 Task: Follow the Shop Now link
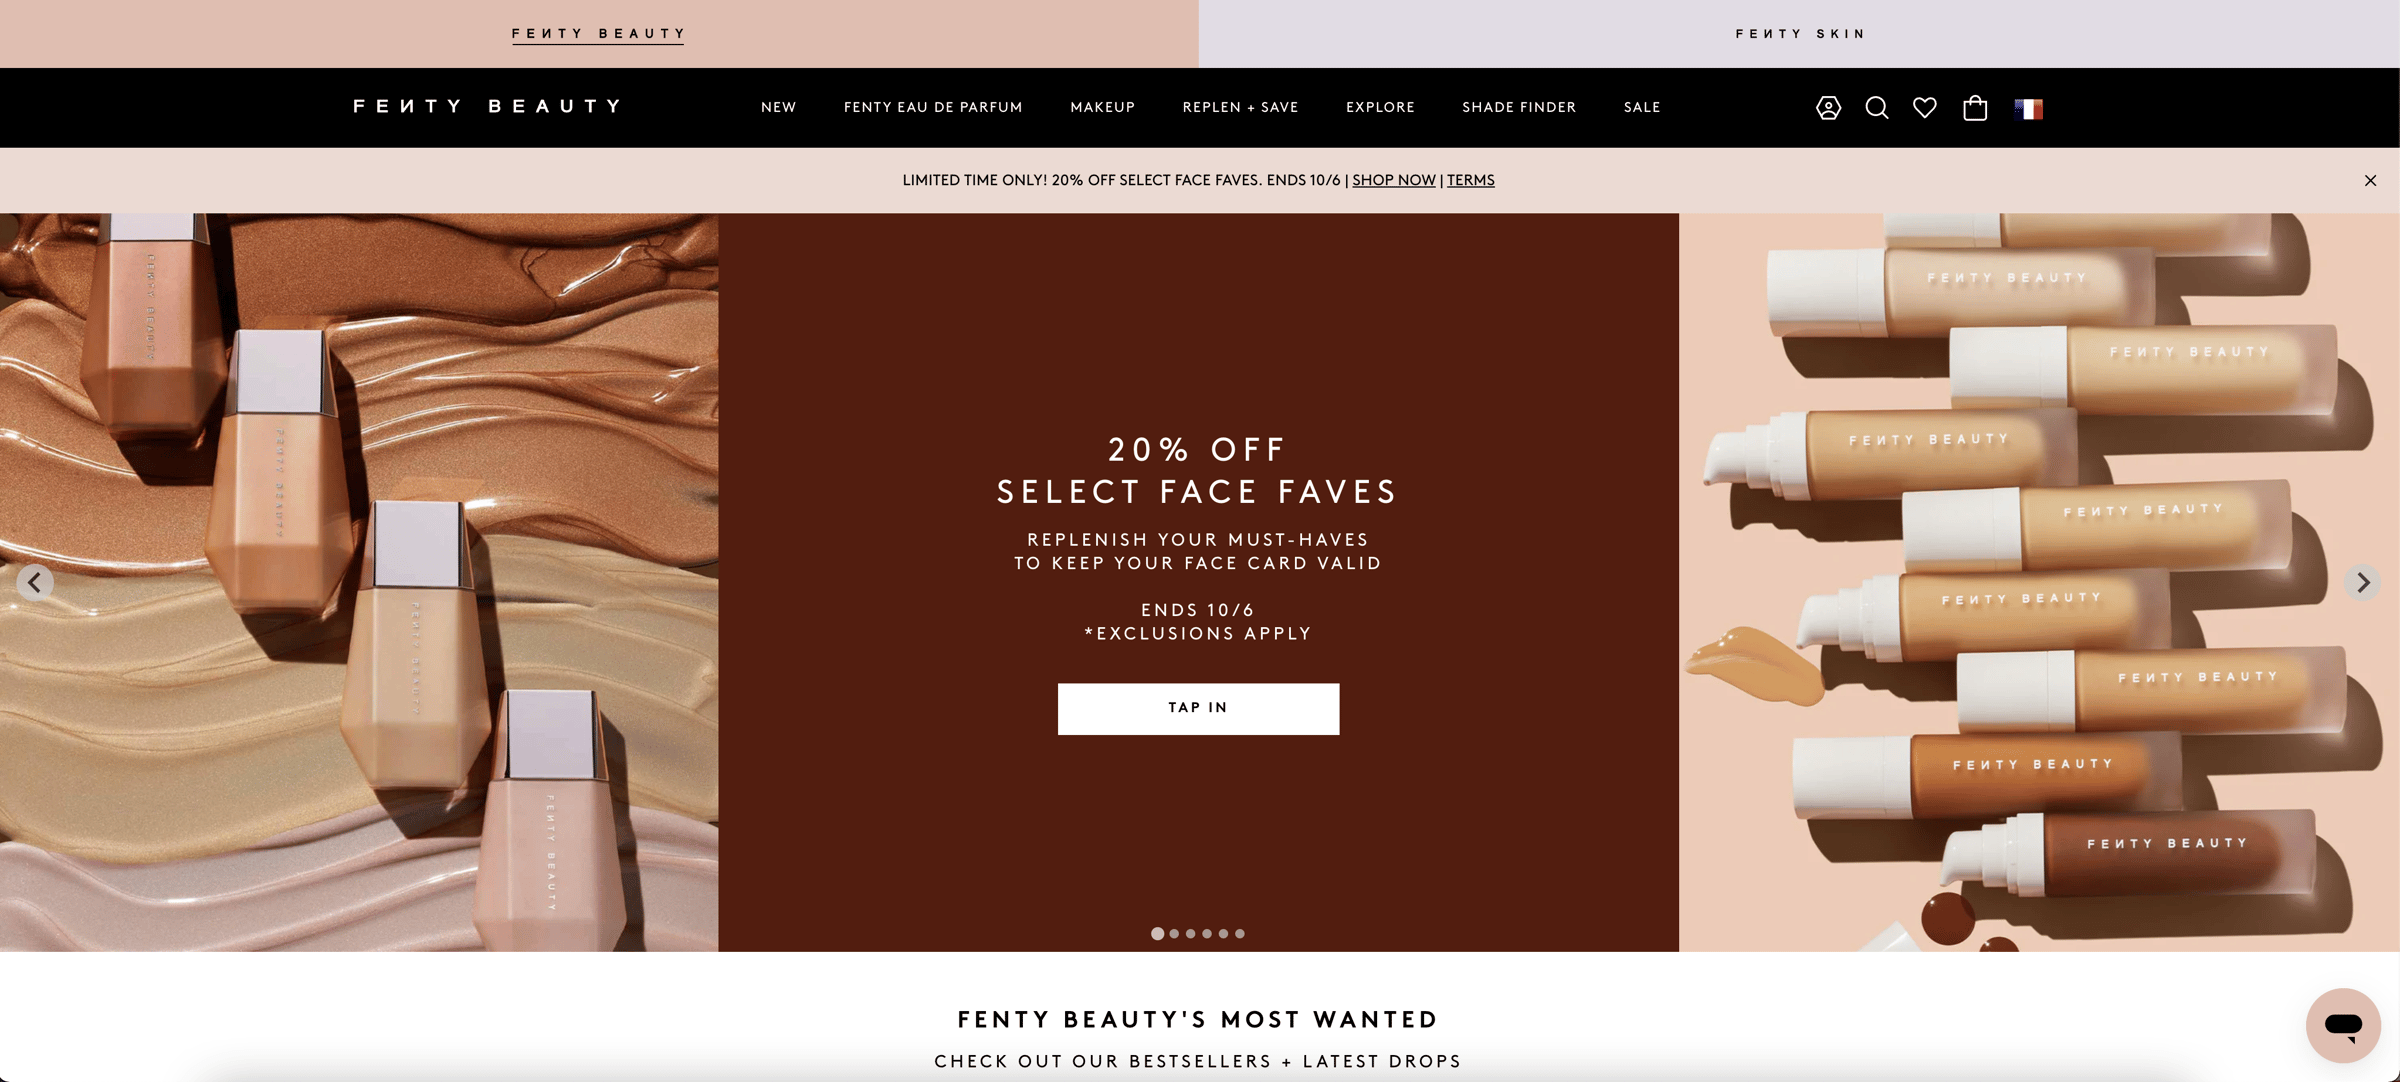point(1394,181)
